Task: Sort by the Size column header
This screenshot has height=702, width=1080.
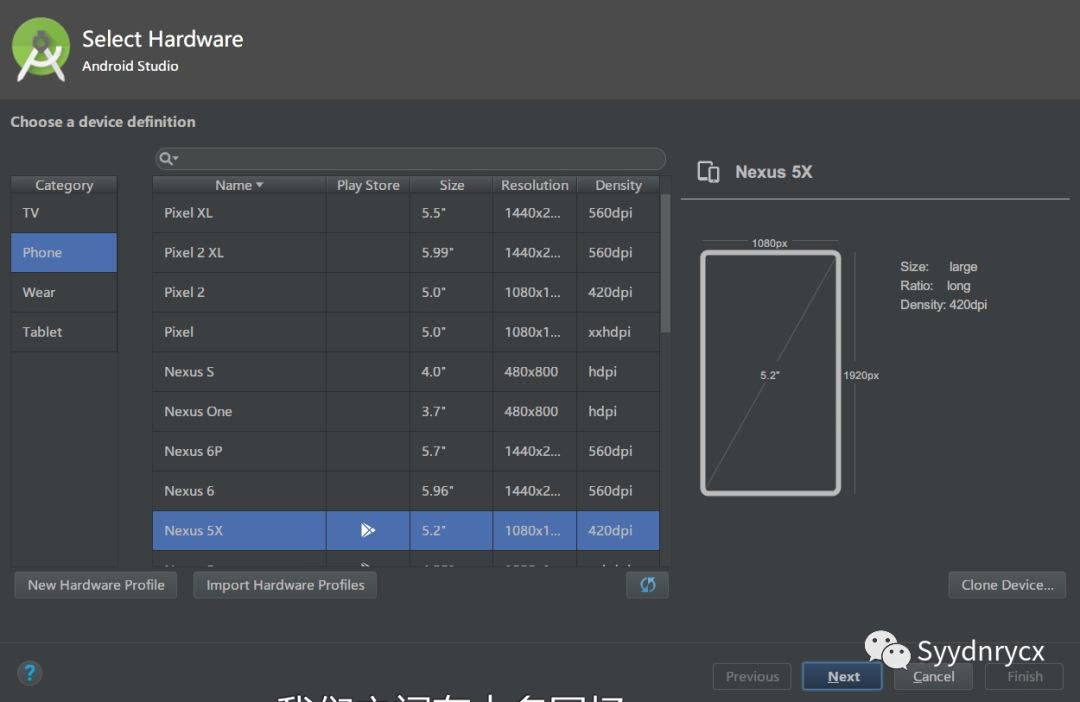Action: [452, 185]
